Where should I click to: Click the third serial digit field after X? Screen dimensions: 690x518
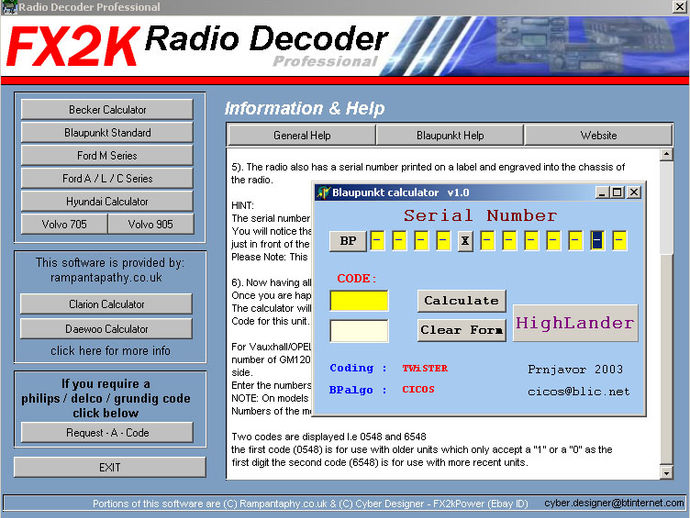(531, 241)
